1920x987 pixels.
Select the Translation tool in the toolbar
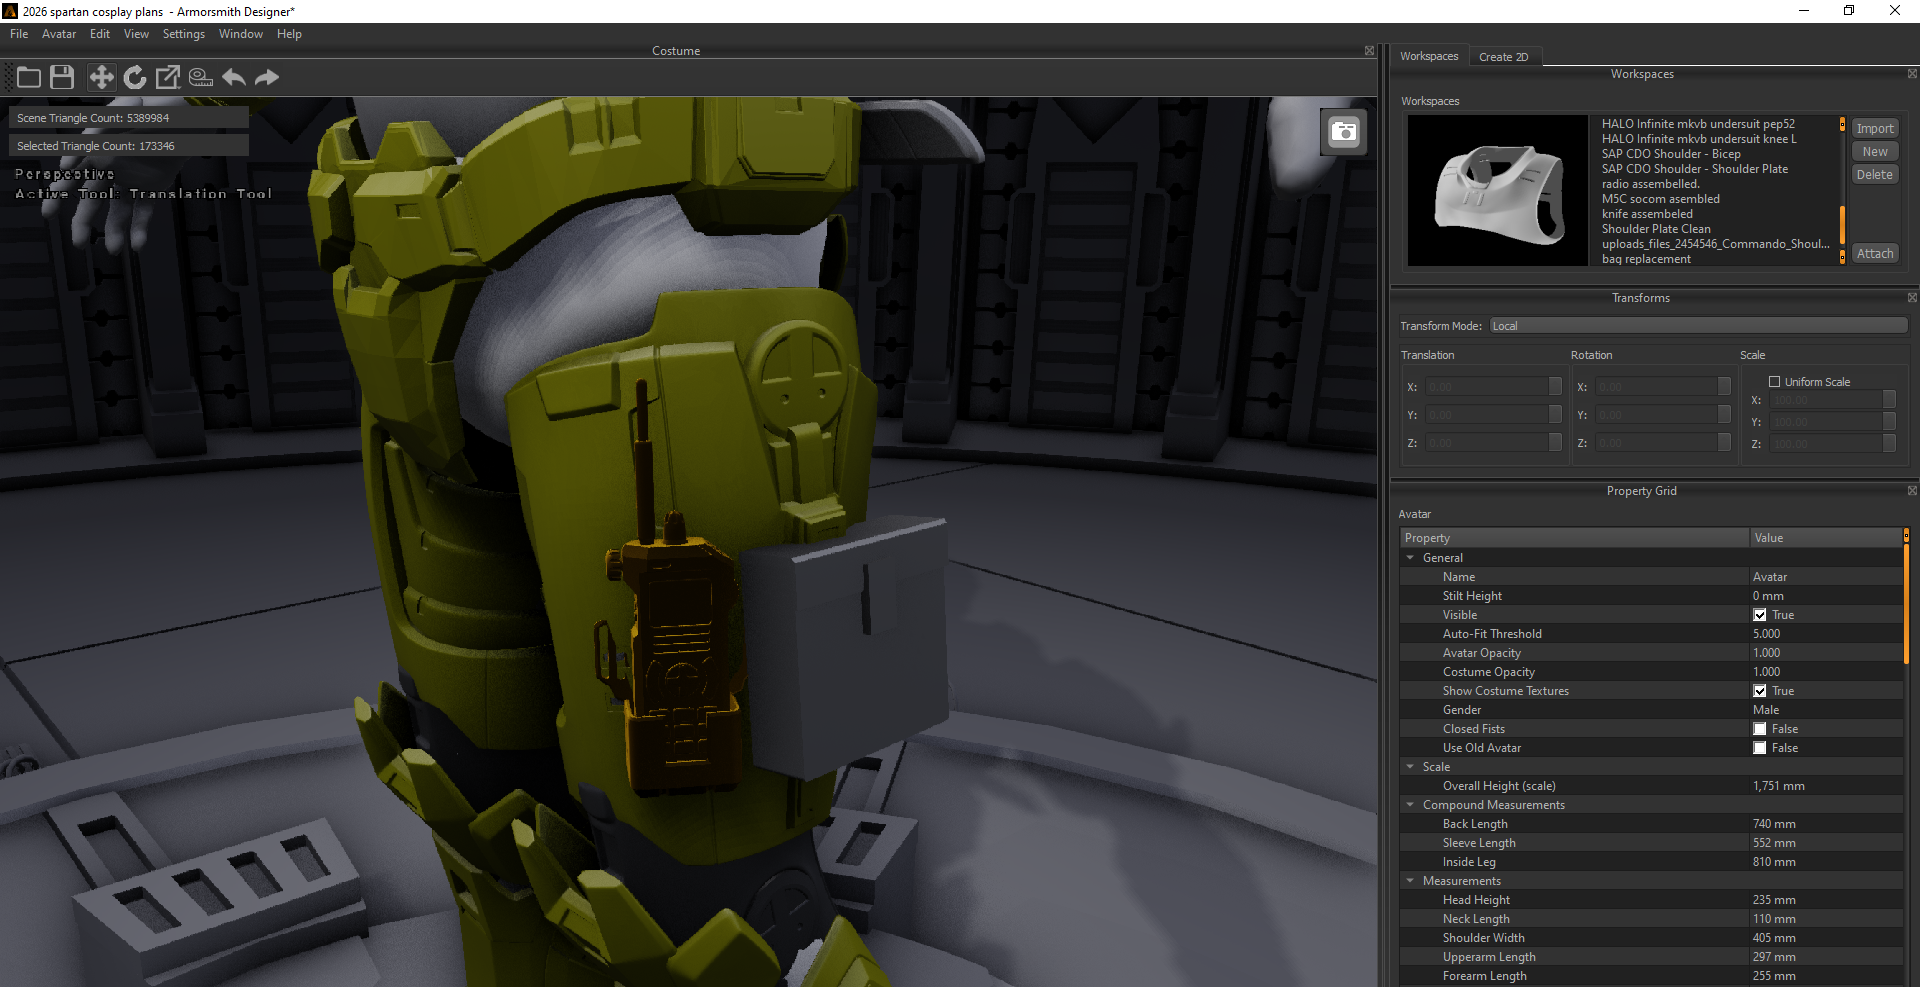tap(101, 77)
